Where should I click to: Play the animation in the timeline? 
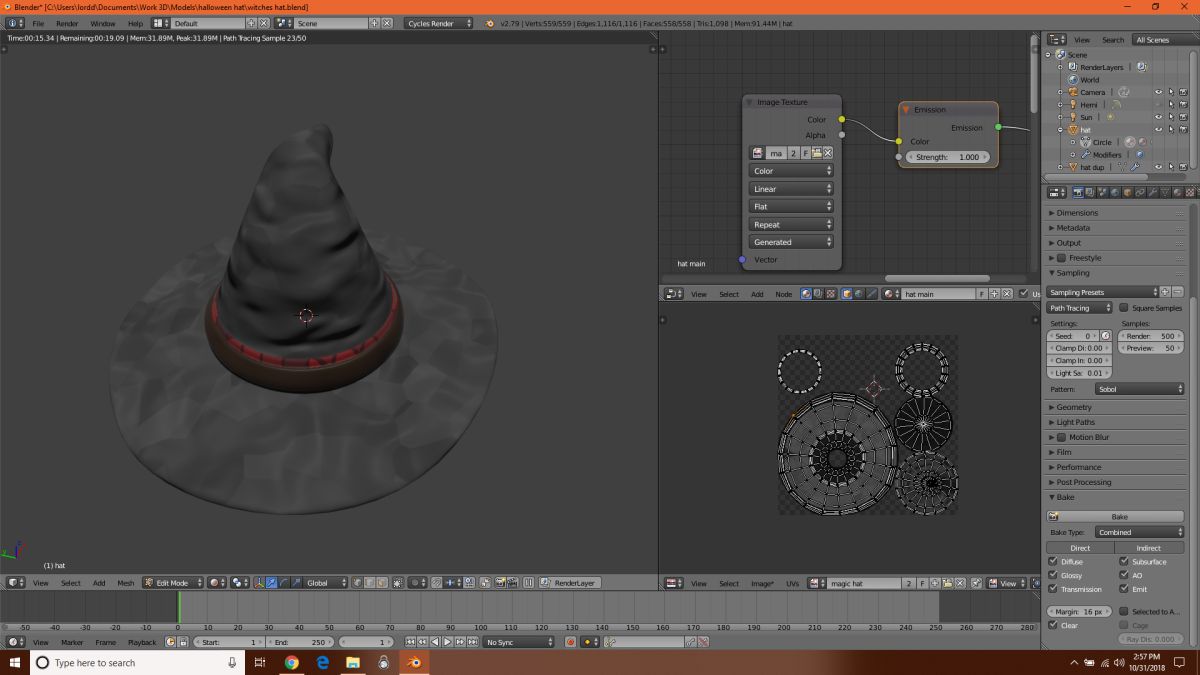[447, 642]
